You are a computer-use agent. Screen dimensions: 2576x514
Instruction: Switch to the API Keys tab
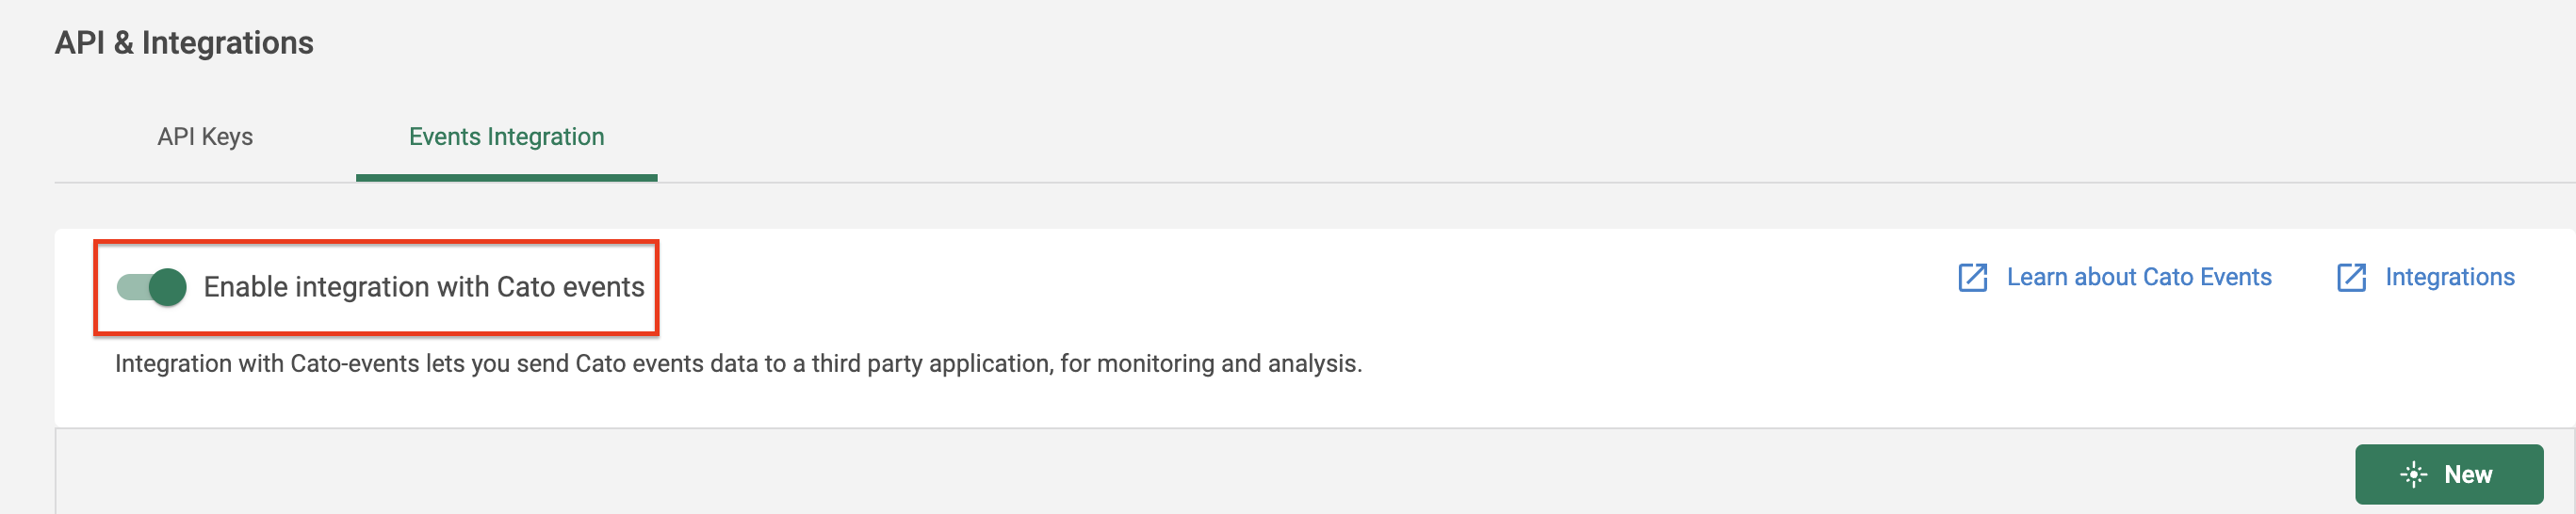click(205, 137)
